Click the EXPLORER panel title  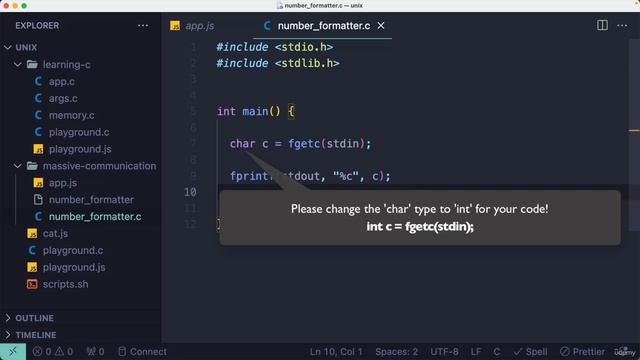tap(37, 25)
